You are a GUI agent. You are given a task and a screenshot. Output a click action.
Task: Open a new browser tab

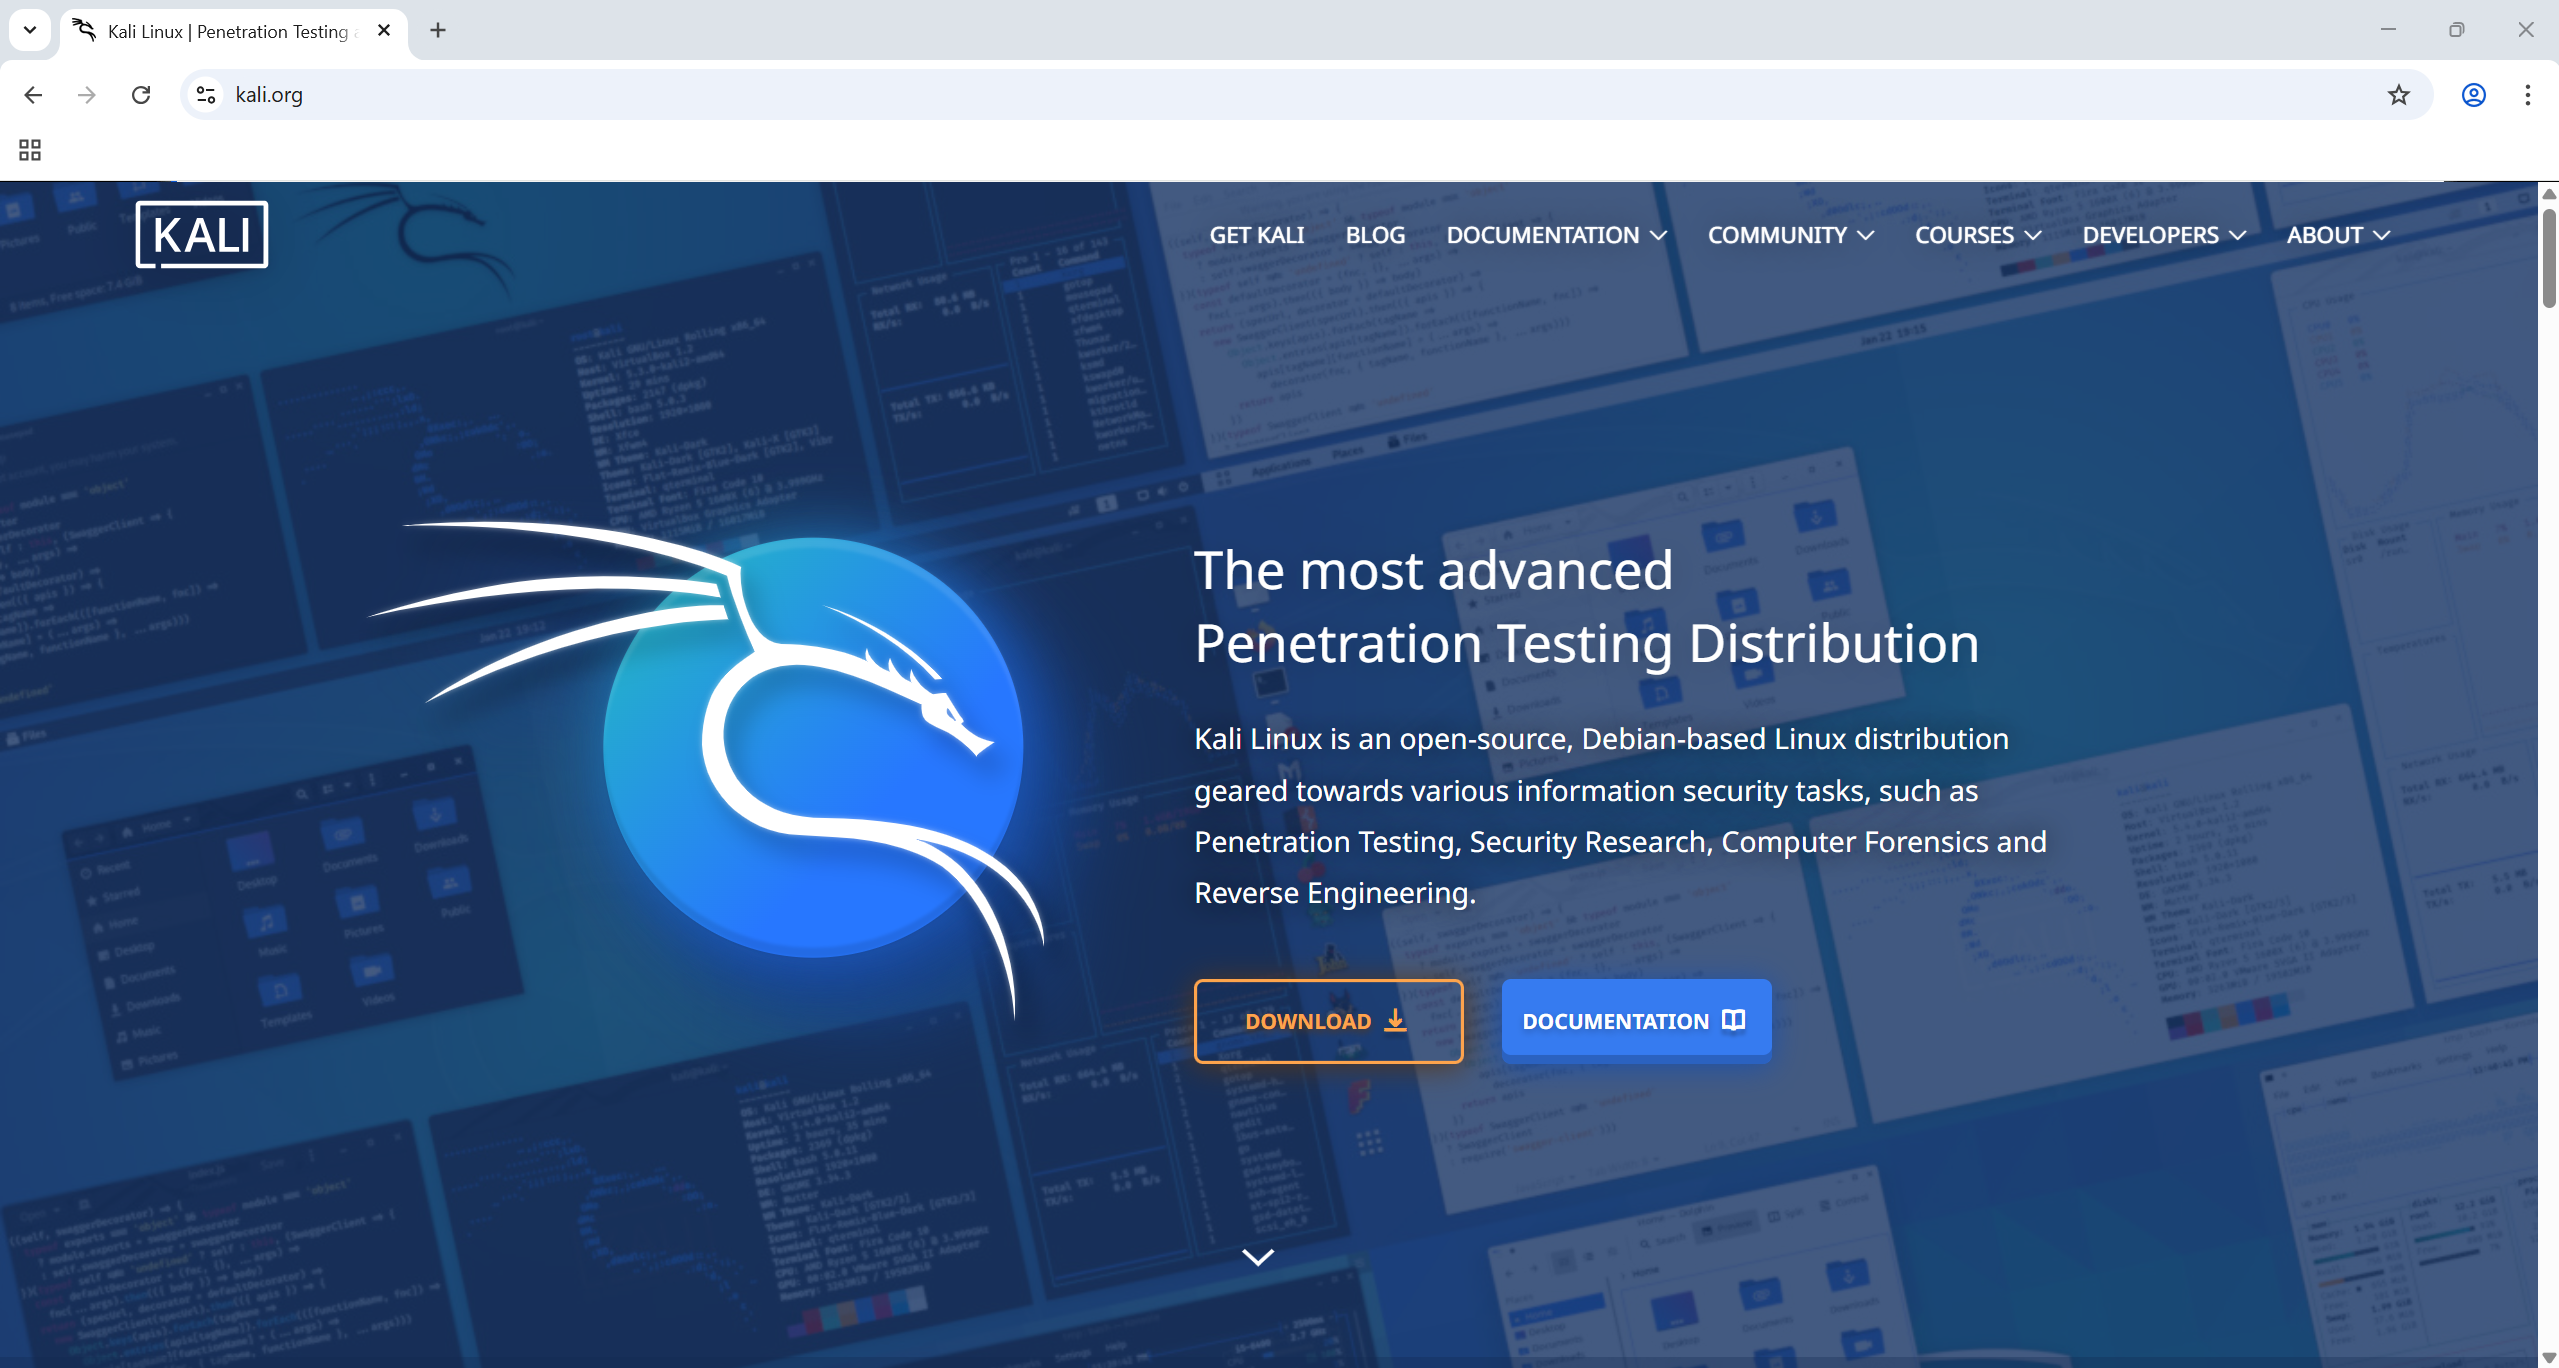[x=438, y=30]
